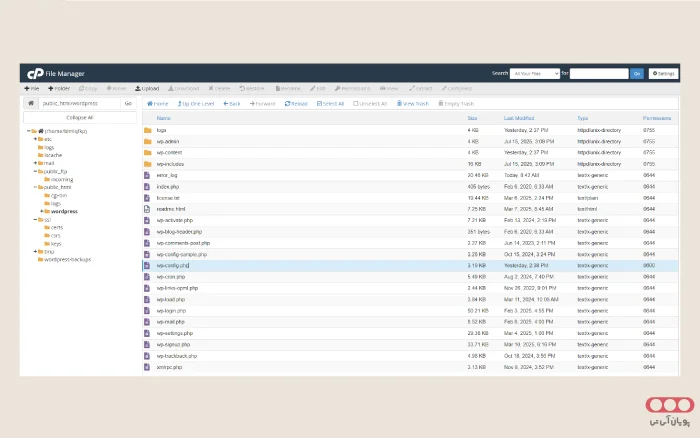Click the wp-content folder icon
The width and height of the screenshot is (700, 438).
(148, 153)
